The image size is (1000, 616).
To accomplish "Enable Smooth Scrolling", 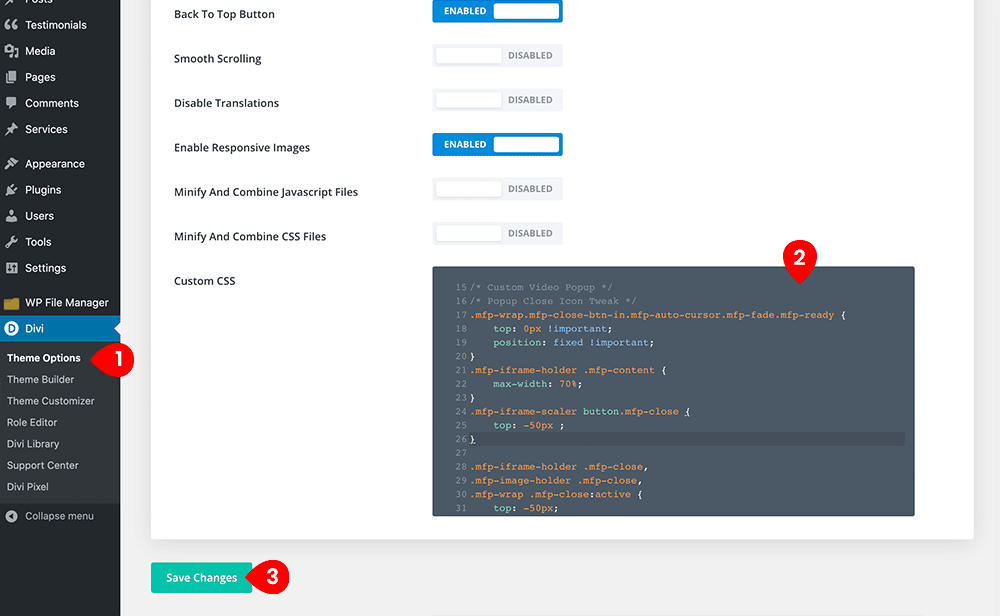I will coord(497,55).
